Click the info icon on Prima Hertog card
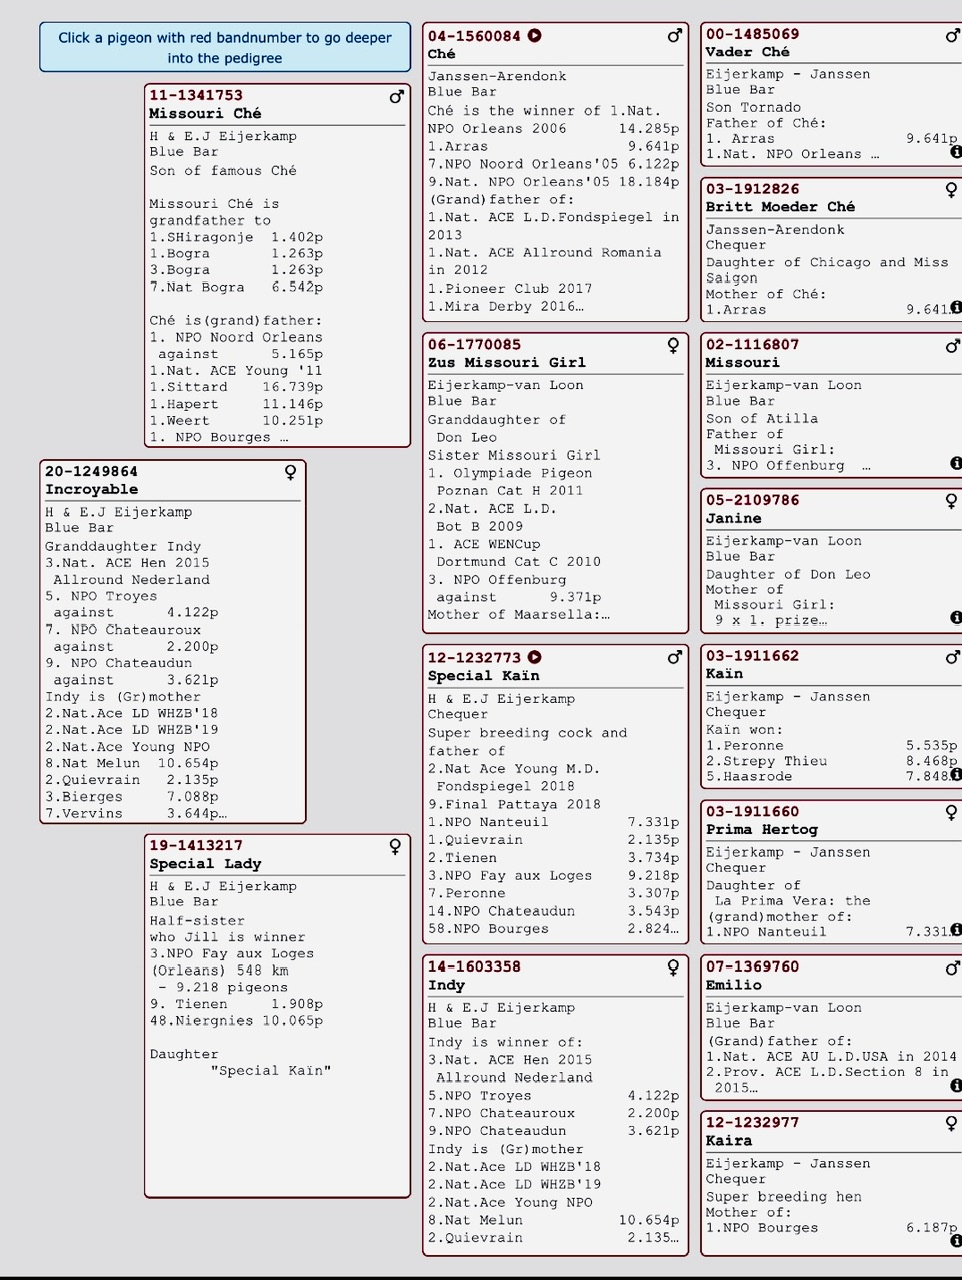Screen dimensions: 962x1280 point(955,930)
